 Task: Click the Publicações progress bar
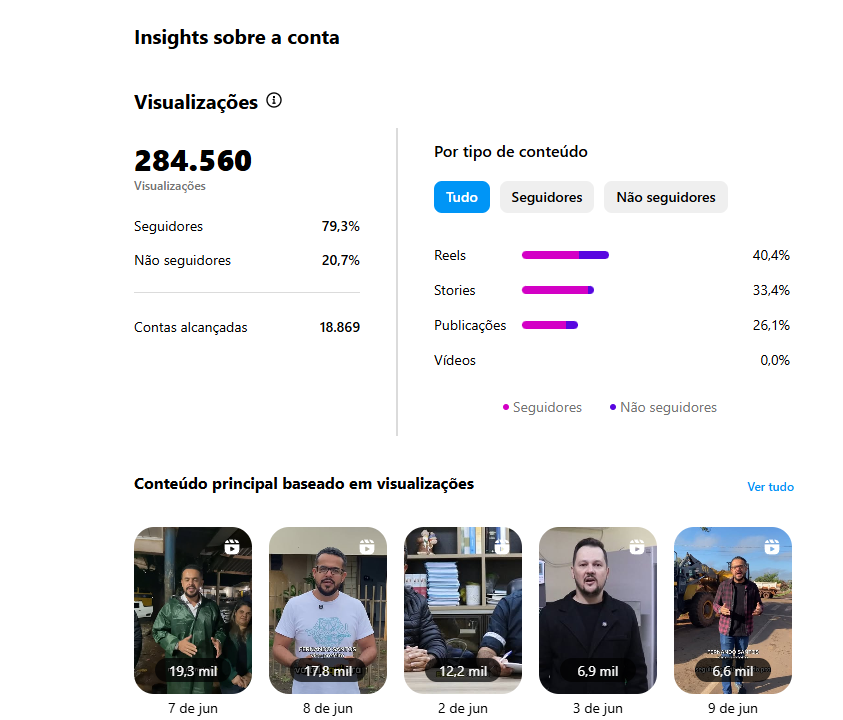pos(550,325)
